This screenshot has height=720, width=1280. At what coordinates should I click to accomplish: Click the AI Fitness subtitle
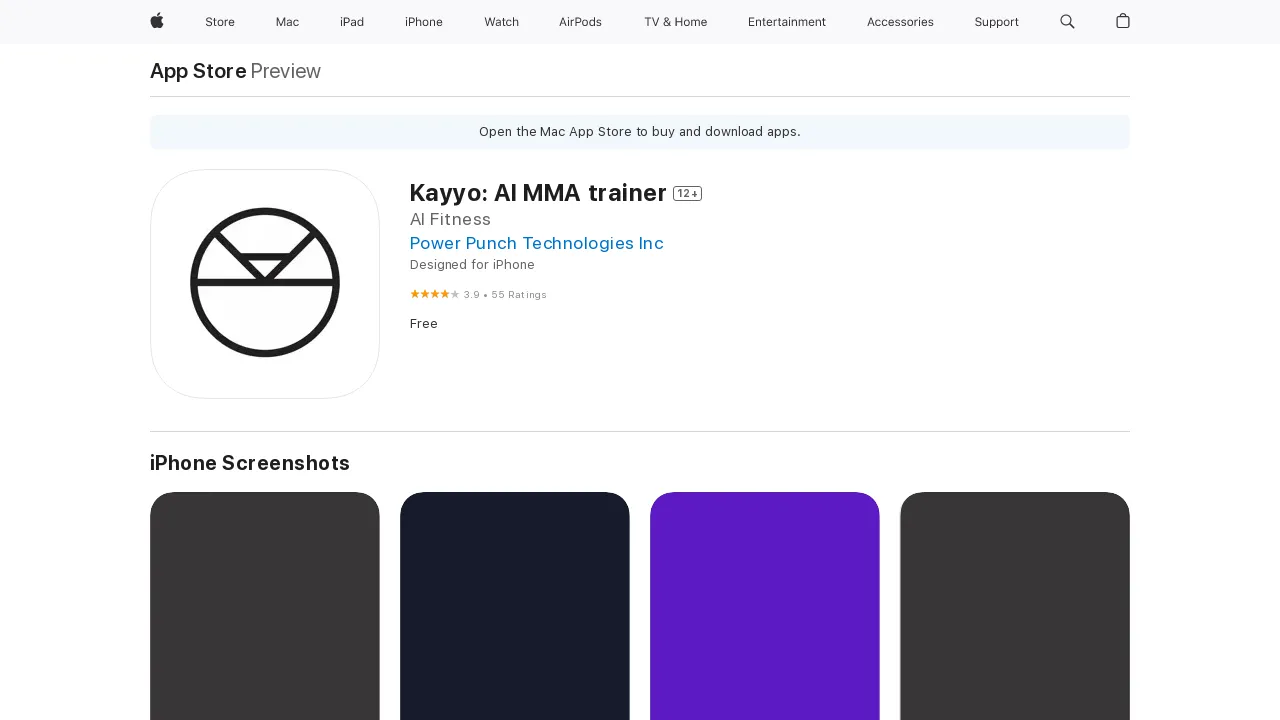tap(450, 219)
